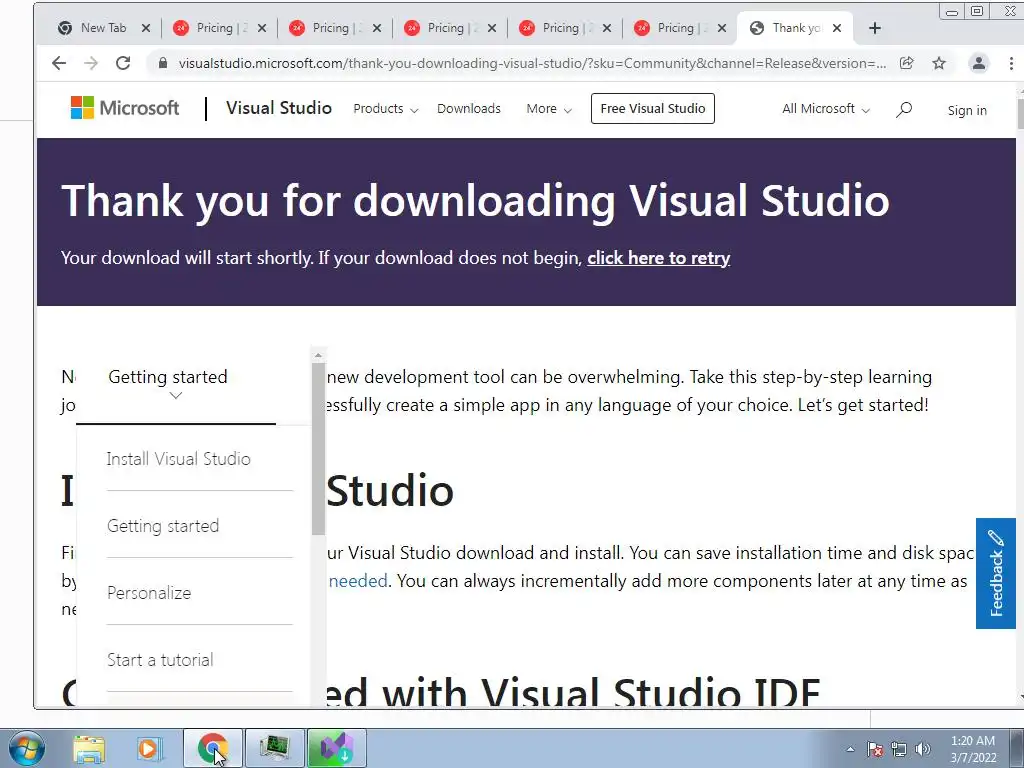Open the Feedback side button

pos(996,573)
